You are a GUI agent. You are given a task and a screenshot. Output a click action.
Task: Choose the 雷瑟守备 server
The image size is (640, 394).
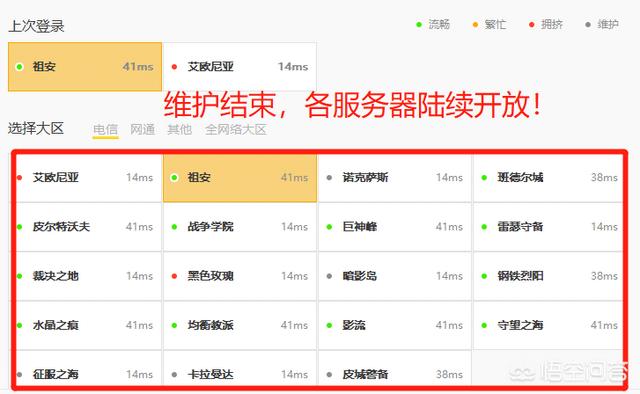pos(548,227)
